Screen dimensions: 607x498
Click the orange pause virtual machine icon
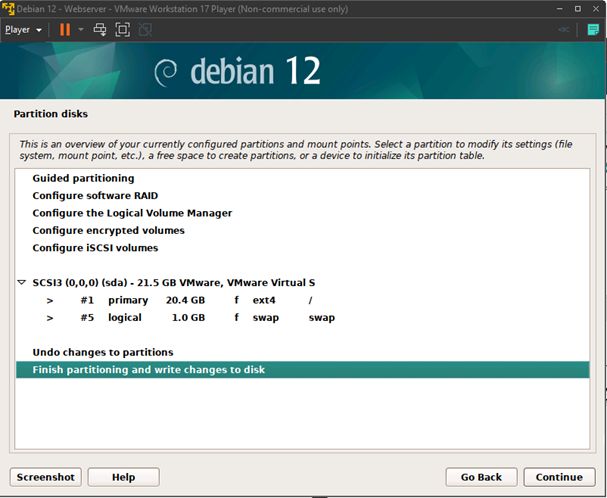coord(65,30)
